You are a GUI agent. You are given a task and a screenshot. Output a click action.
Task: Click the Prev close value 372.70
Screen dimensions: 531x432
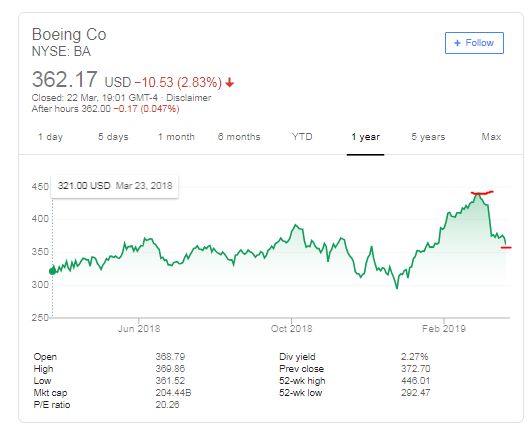(416, 369)
